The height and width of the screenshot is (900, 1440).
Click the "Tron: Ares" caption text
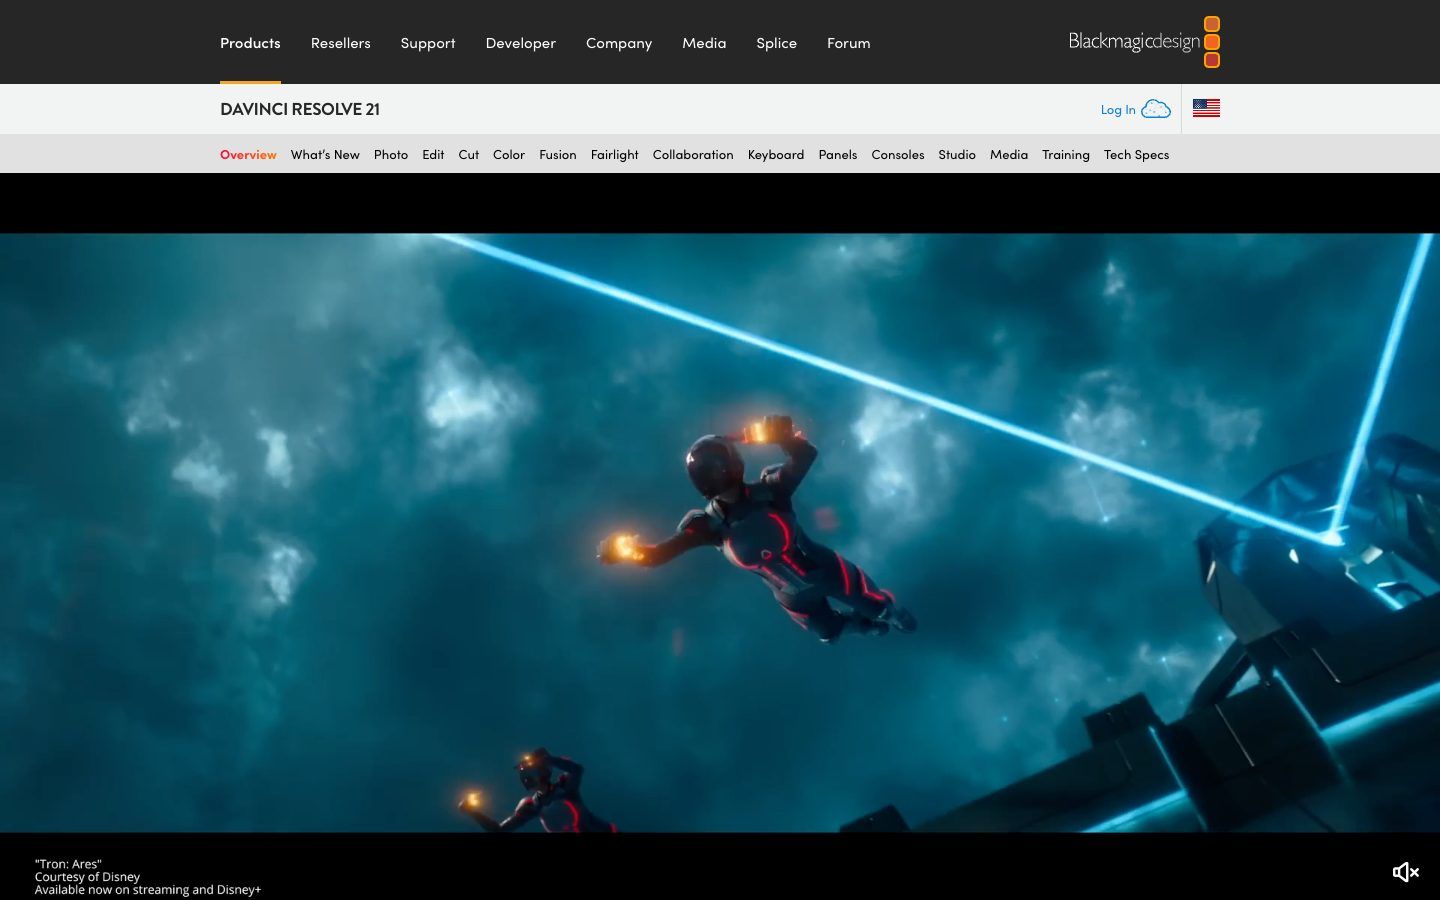pos(68,864)
